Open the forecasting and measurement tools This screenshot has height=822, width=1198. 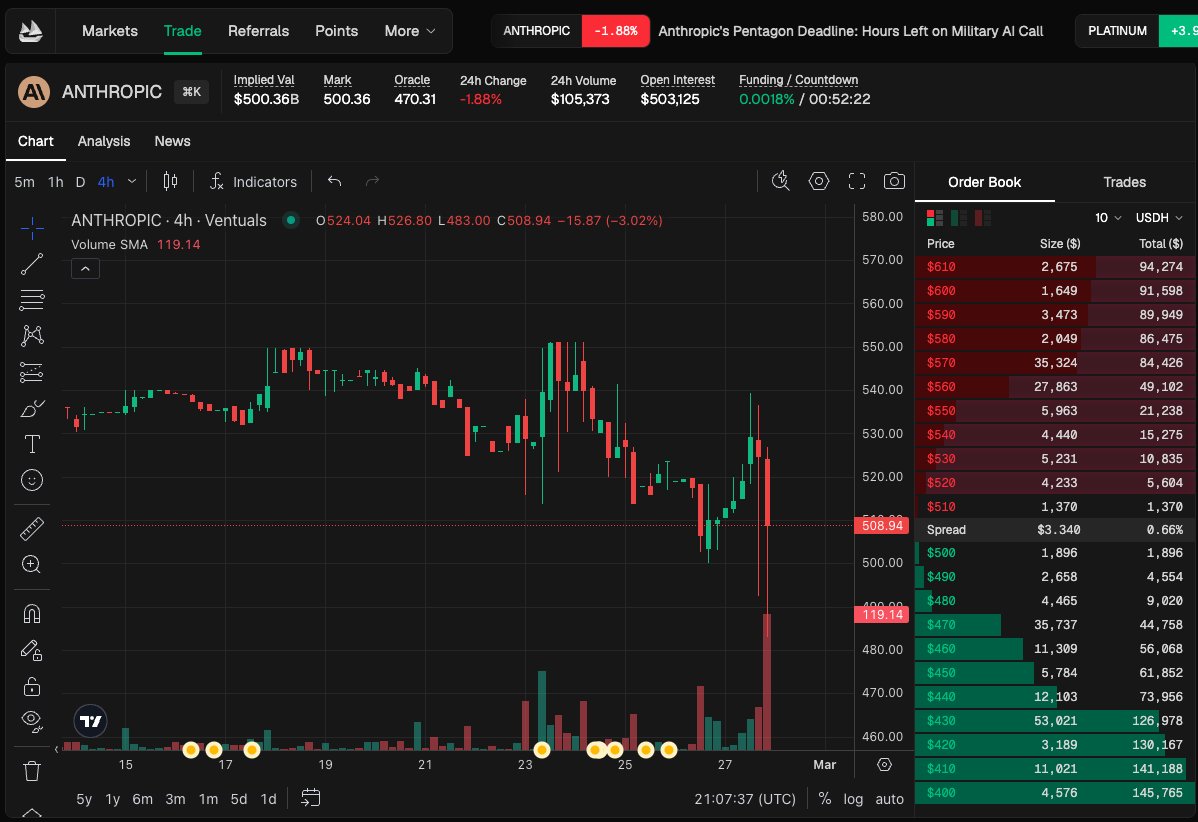tap(31, 372)
